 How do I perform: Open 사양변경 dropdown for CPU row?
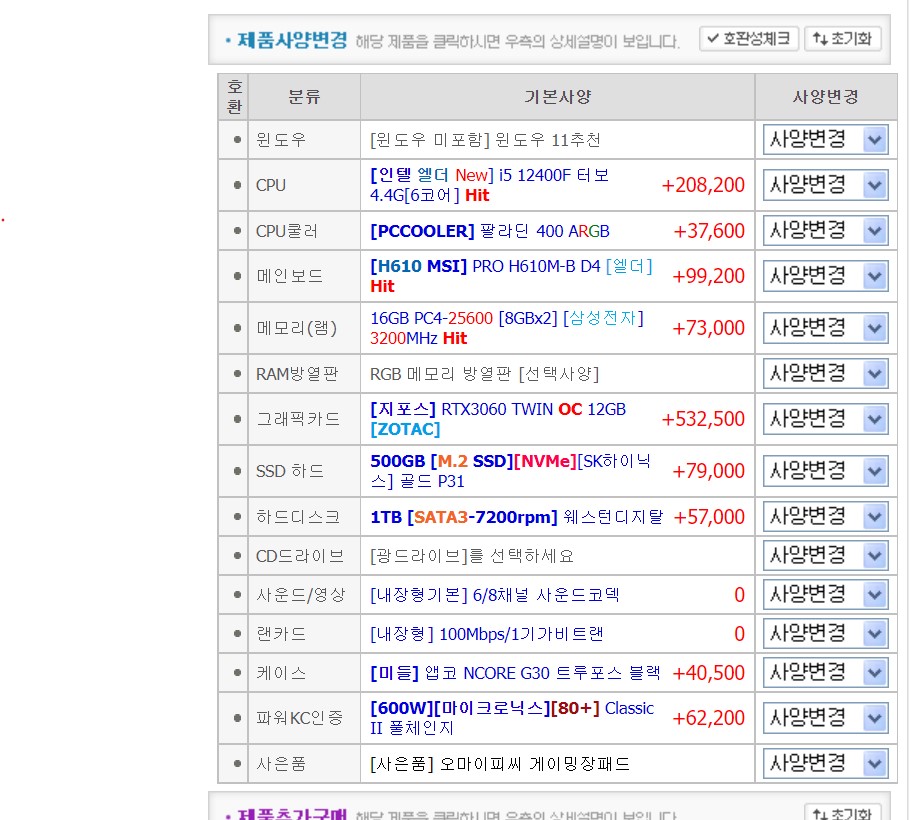(825, 186)
